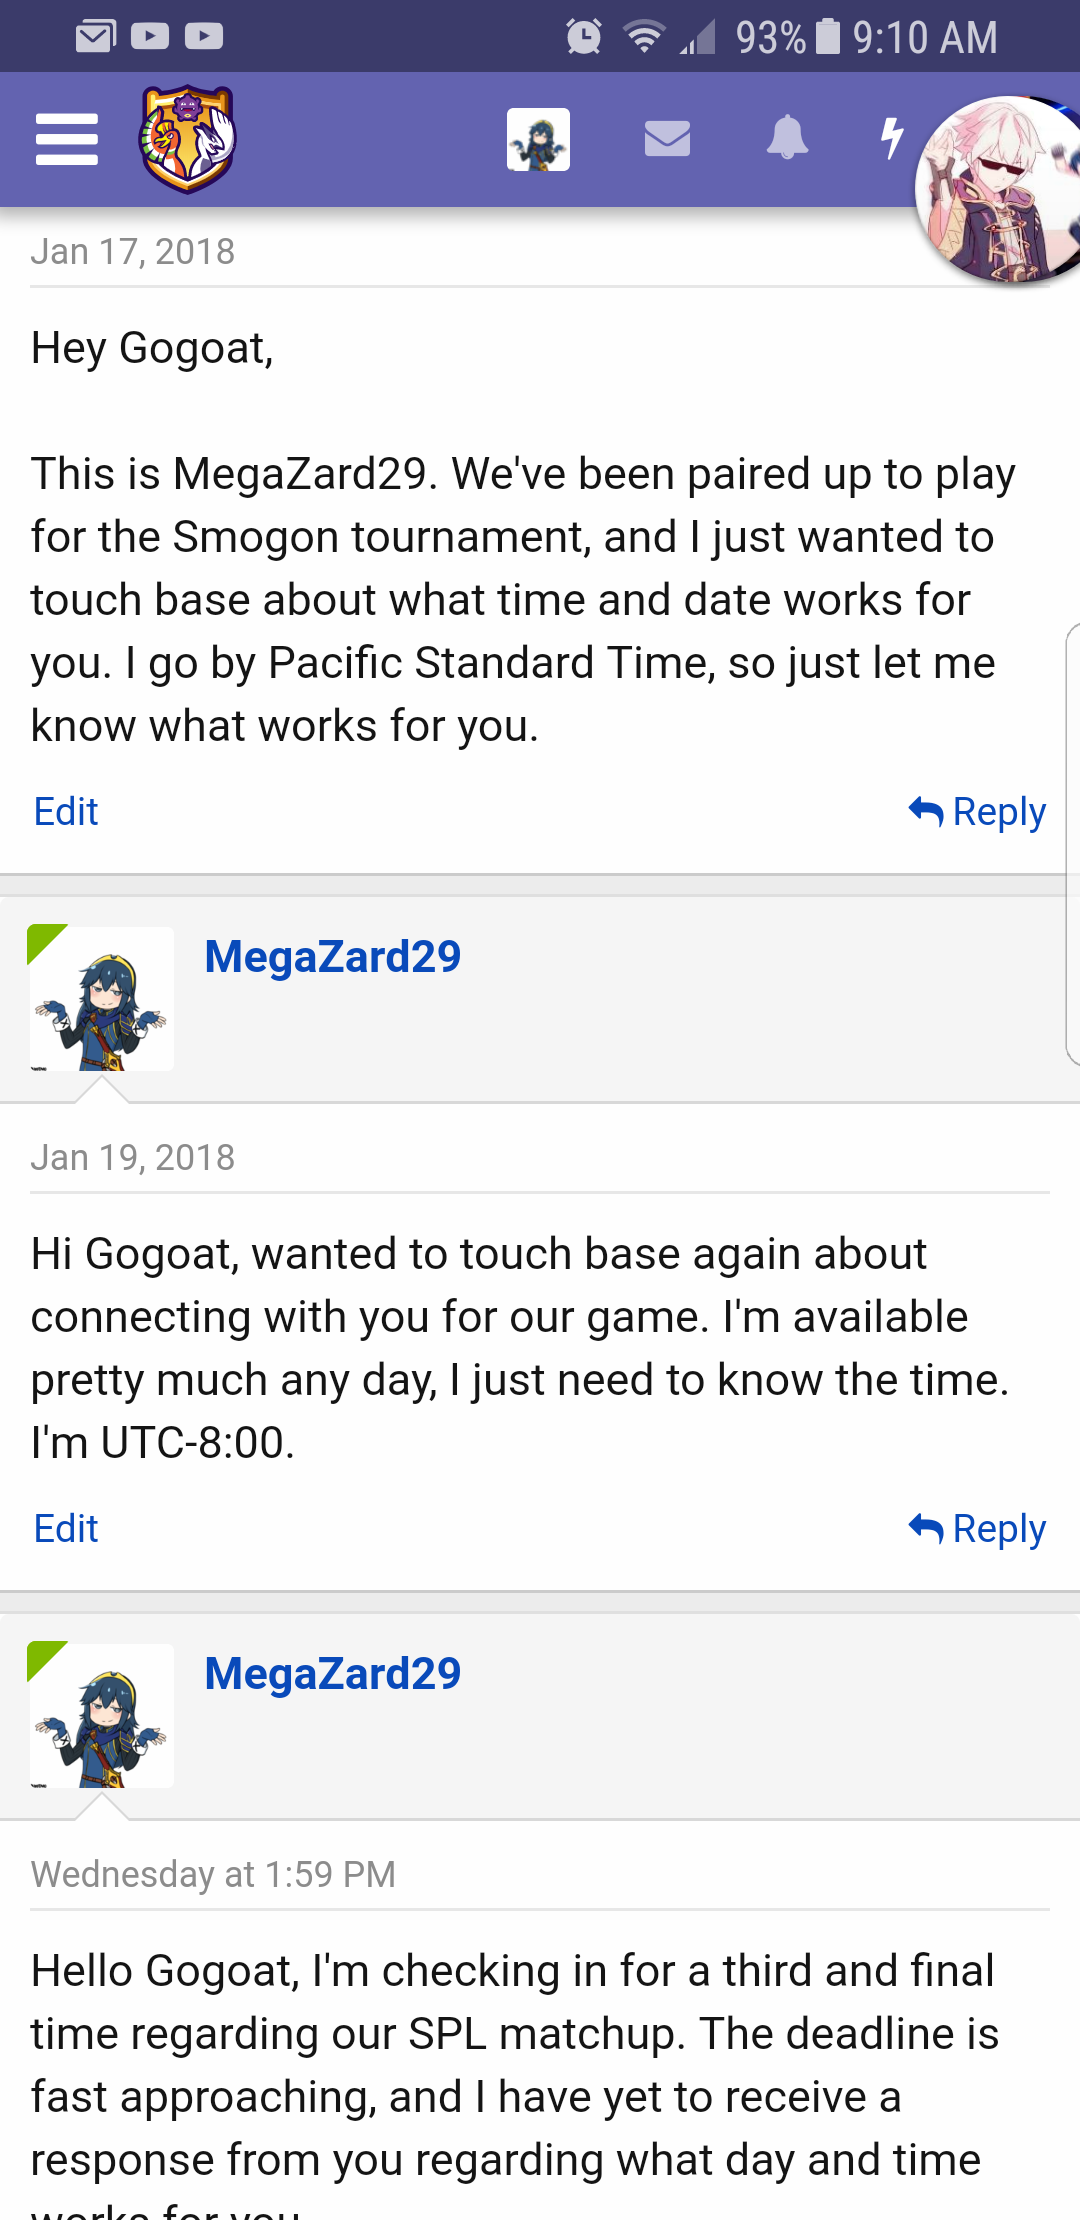The image size is (1080, 2220).
Task: Reply to the Jan 19, 2018 message
Action: point(978,1529)
